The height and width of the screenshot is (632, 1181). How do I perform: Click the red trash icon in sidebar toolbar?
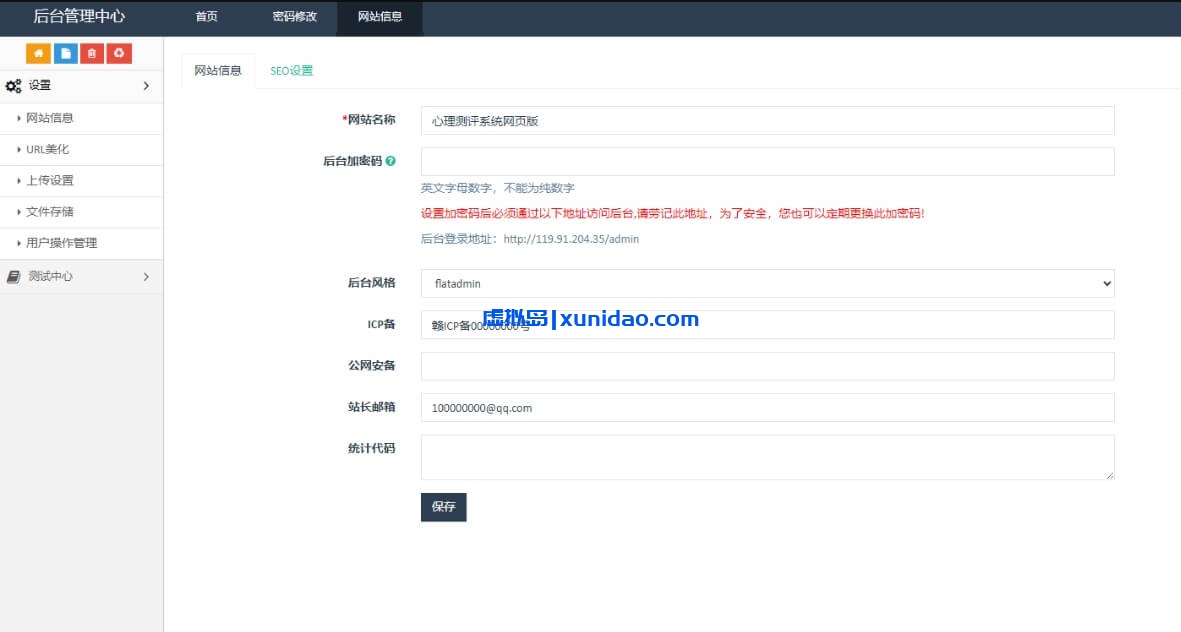(x=92, y=52)
